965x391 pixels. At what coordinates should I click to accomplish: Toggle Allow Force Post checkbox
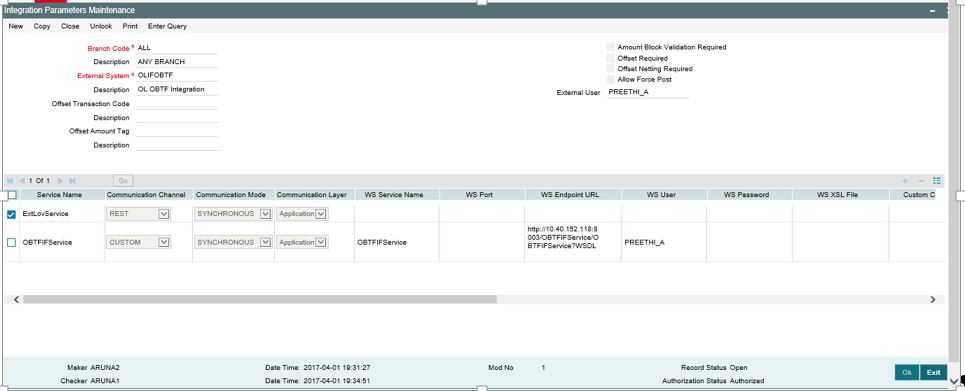coord(610,79)
